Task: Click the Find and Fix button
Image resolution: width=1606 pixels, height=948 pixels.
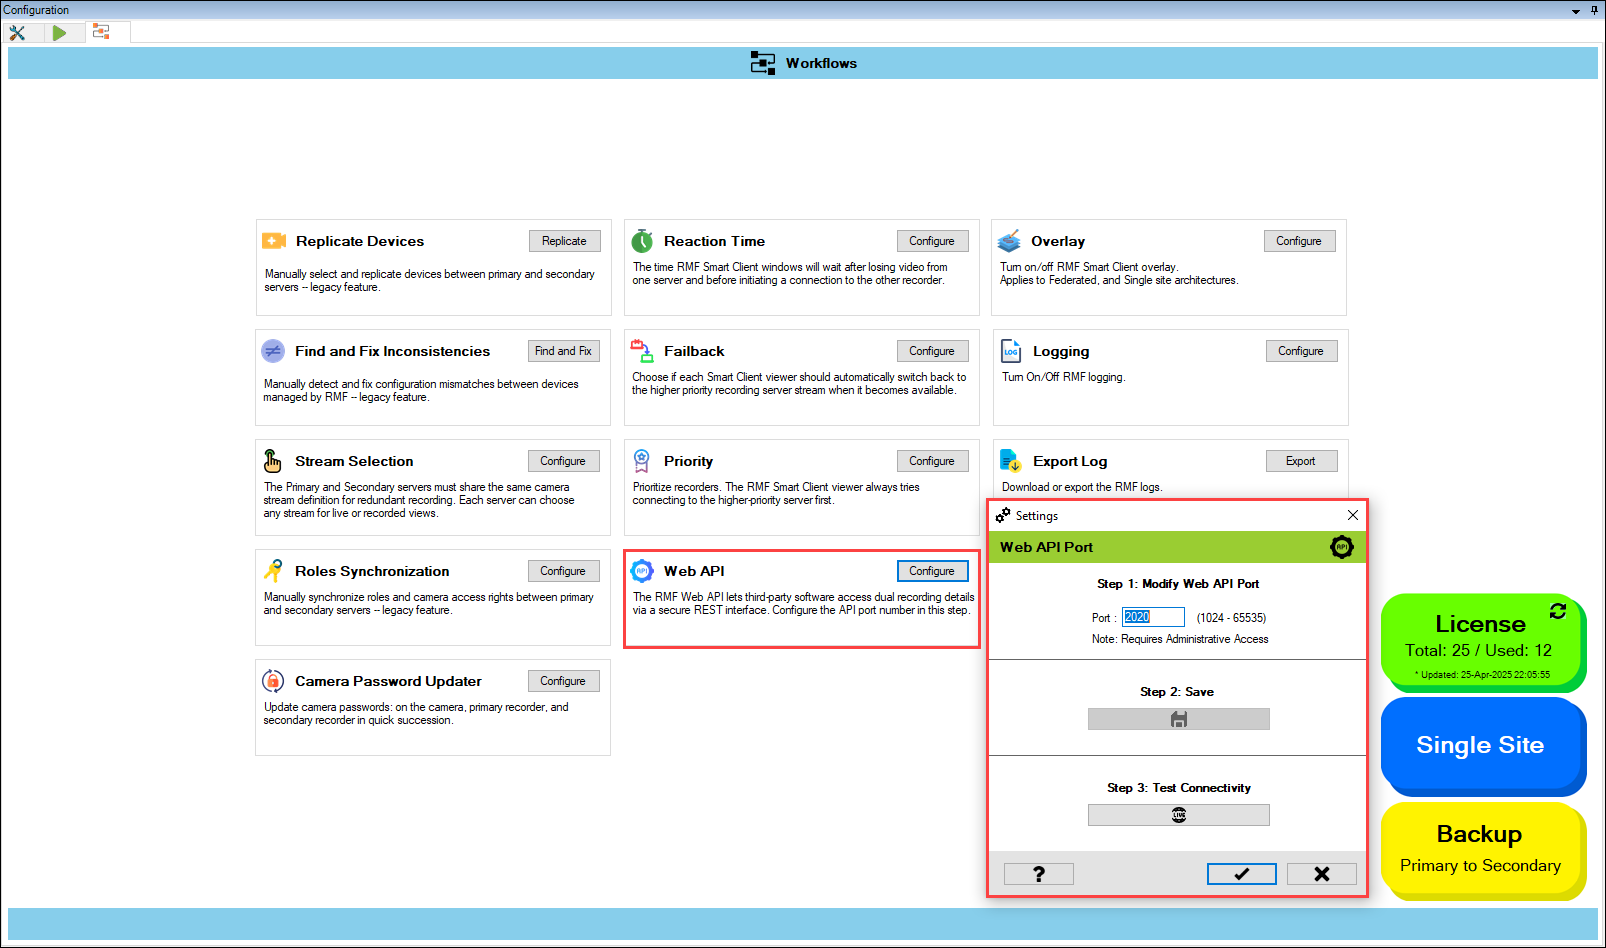Action: pyautogui.click(x=563, y=351)
